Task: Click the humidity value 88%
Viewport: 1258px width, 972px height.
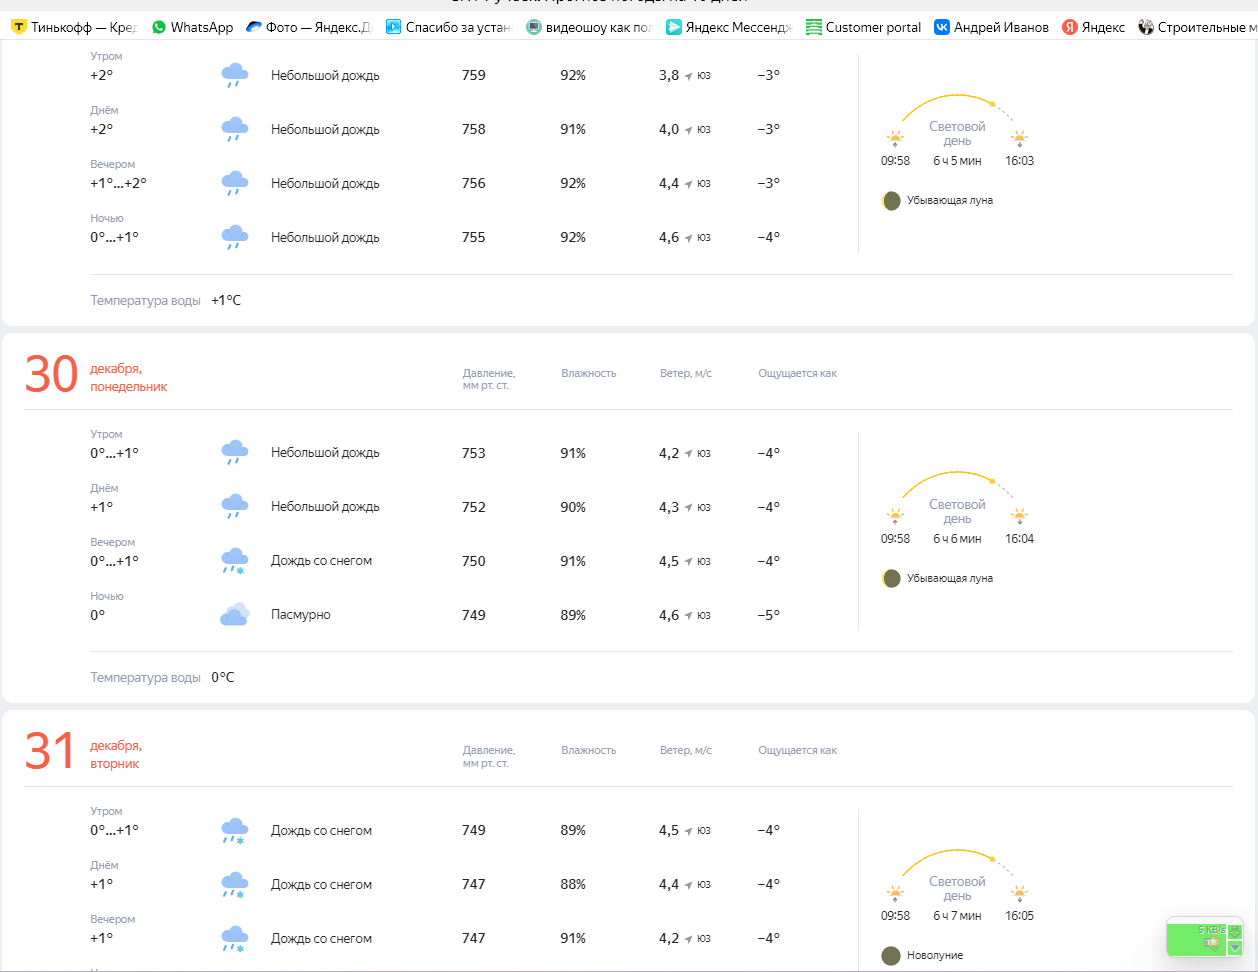Action: (x=573, y=884)
